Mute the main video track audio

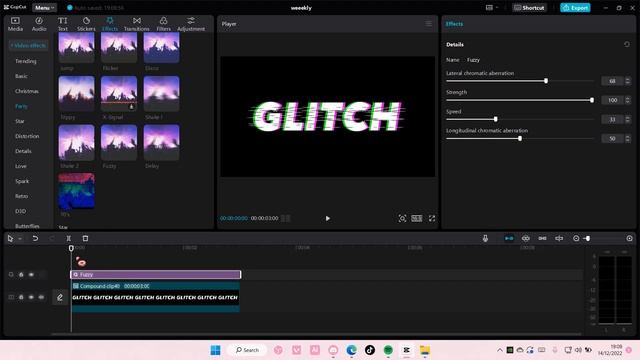click(41, 297)
